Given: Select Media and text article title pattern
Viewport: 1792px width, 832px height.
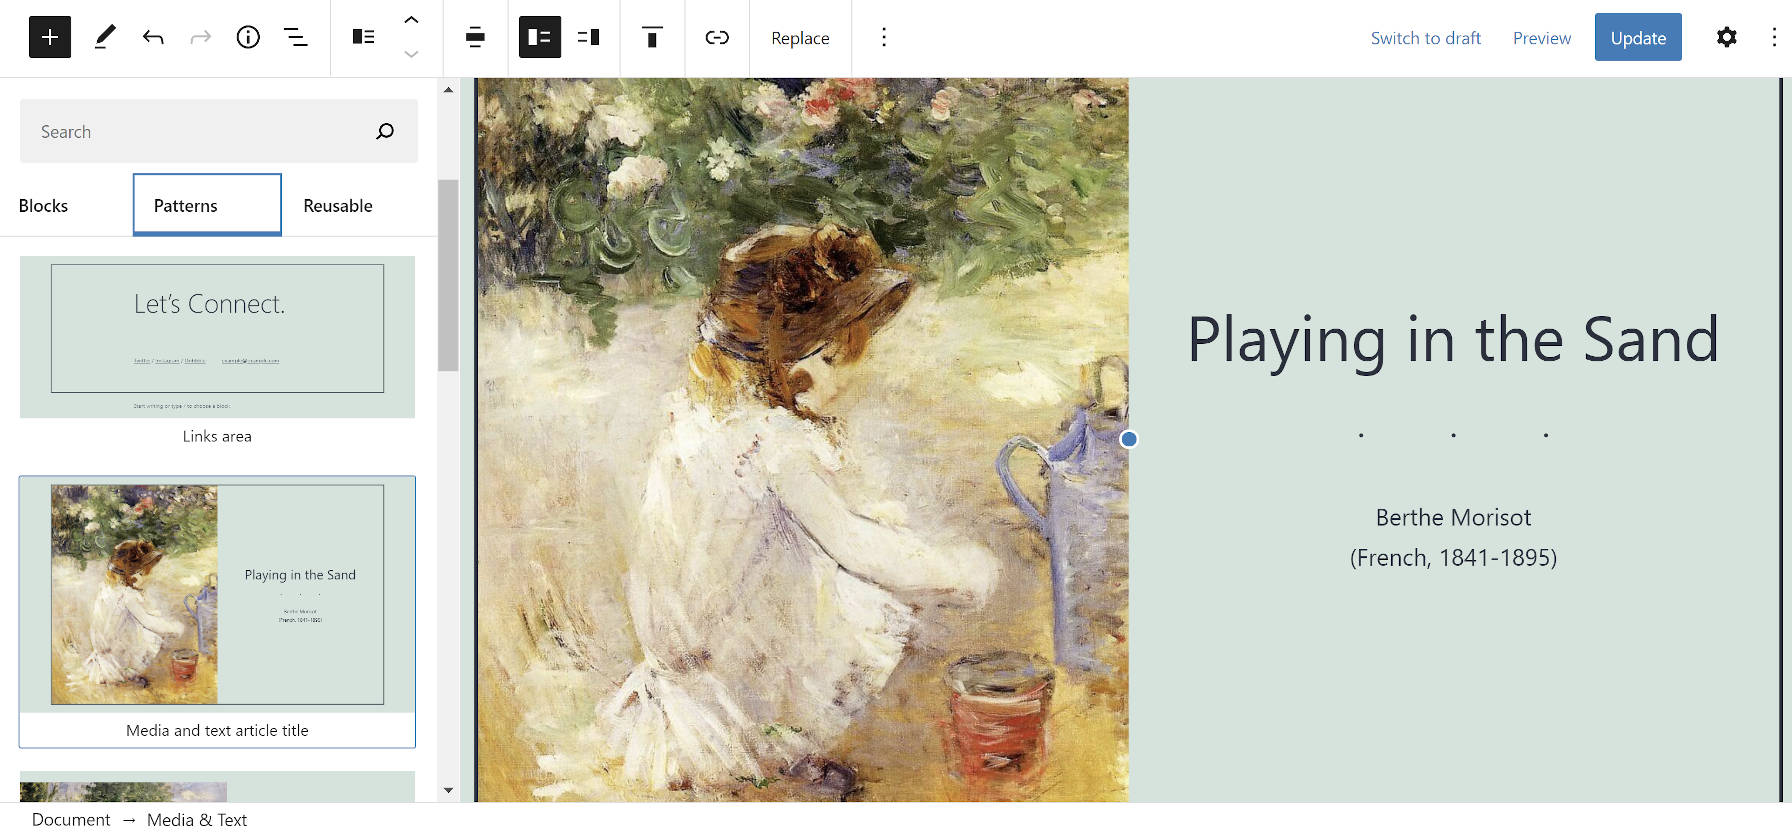Looking at the screenshot, I should (x=217, y=612).
